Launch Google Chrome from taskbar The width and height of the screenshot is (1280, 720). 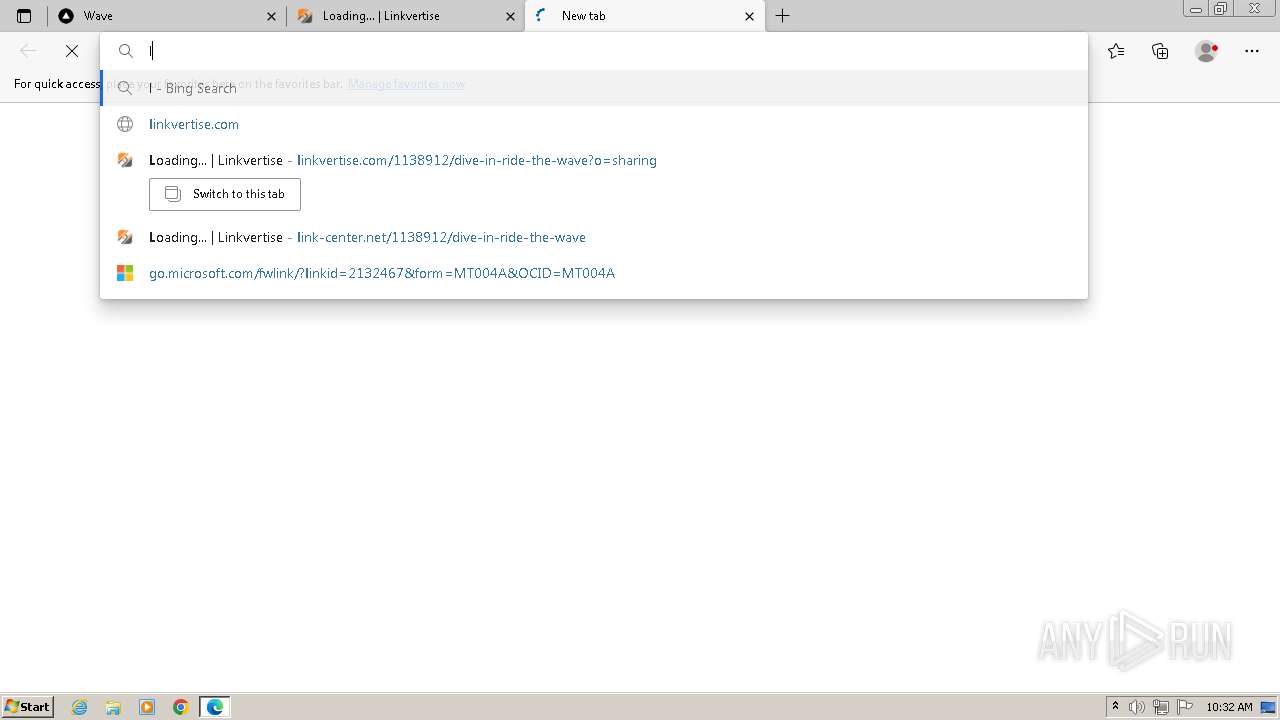pyautogui.click(x=181, y=707)
